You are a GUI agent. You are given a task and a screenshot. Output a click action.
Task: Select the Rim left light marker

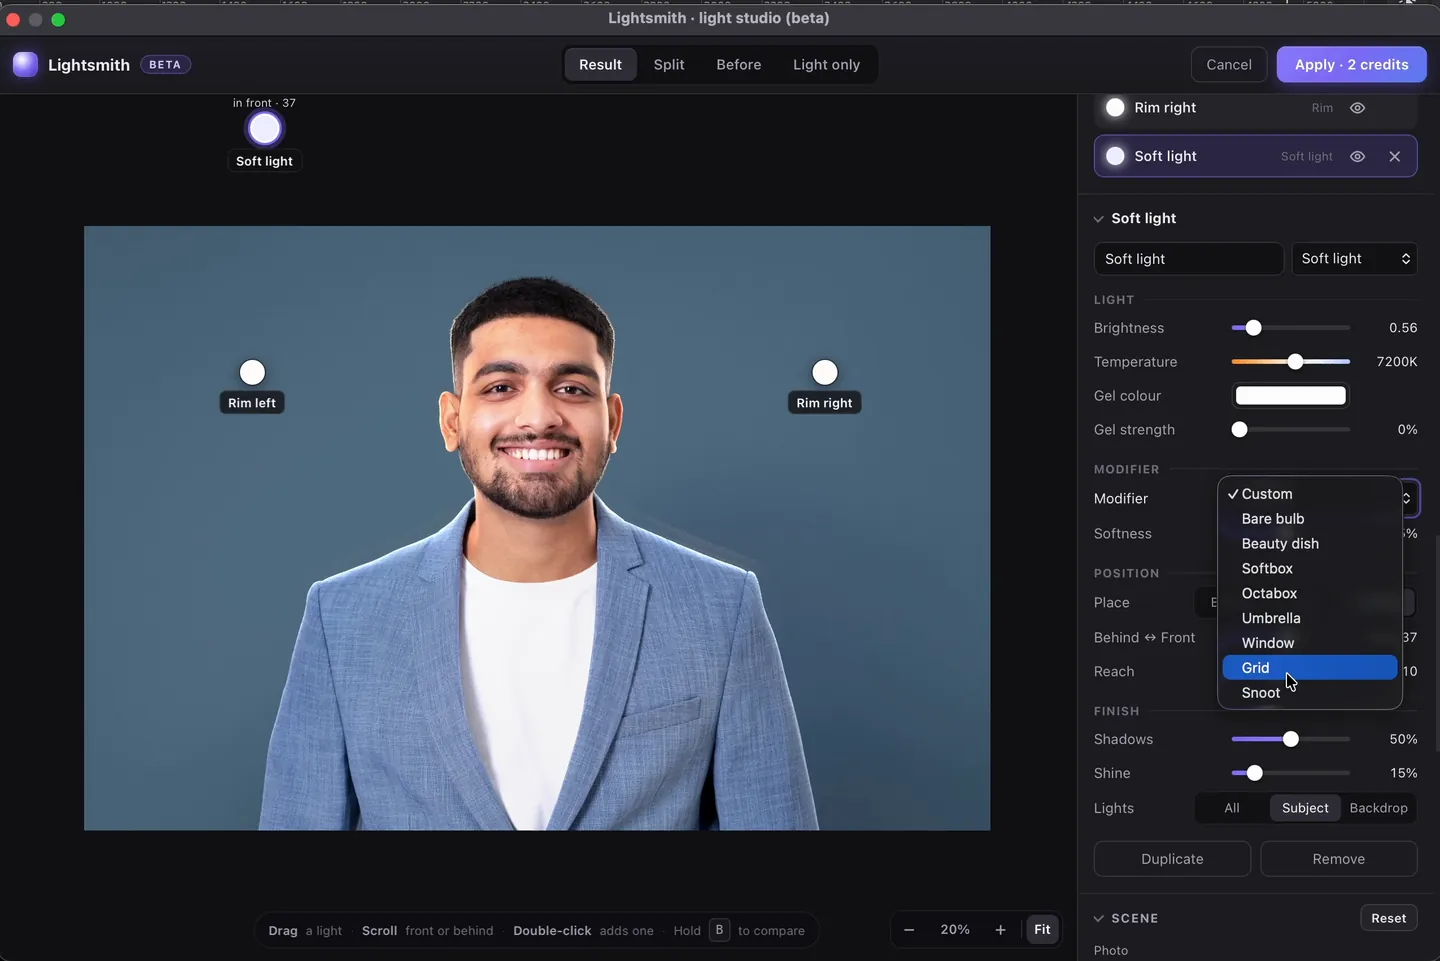point(252,372)
